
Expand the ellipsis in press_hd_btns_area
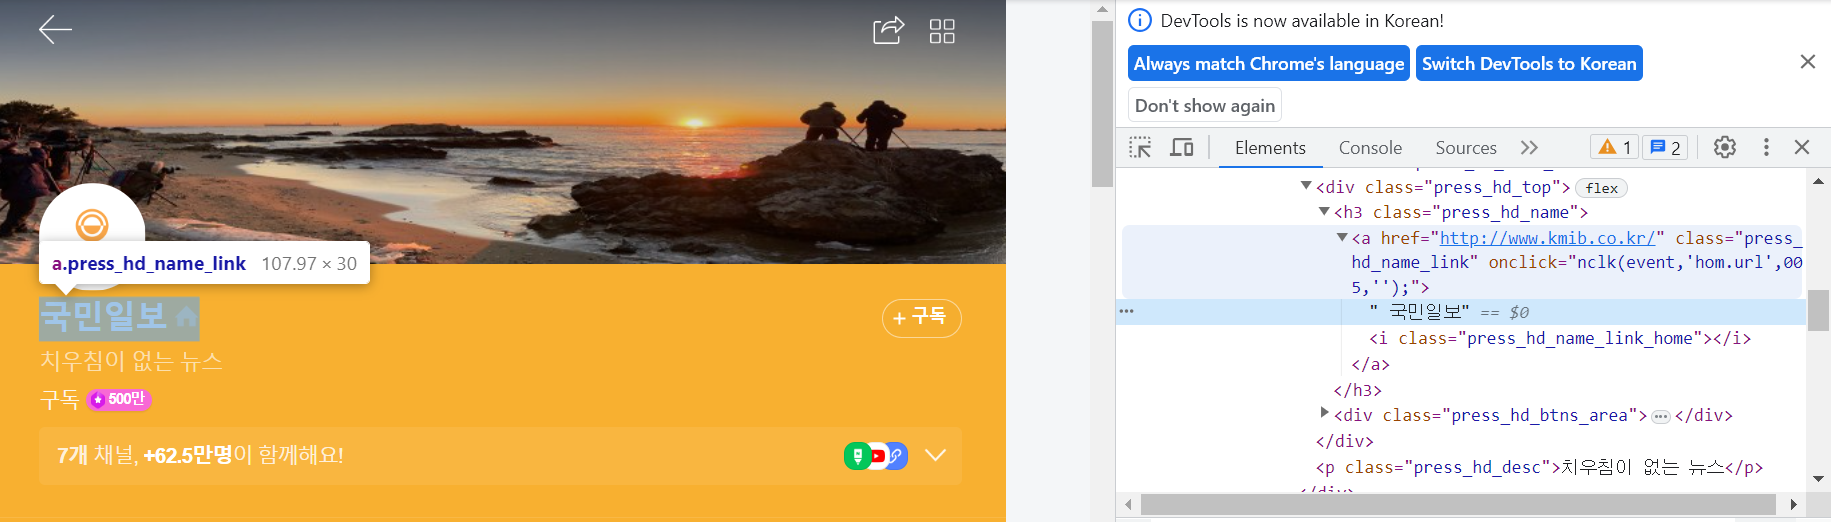pos(1660,416)
